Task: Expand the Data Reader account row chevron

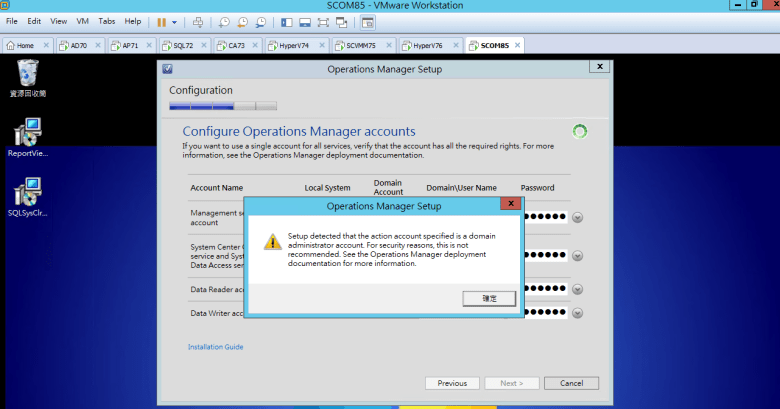Action: click(577, 288)
